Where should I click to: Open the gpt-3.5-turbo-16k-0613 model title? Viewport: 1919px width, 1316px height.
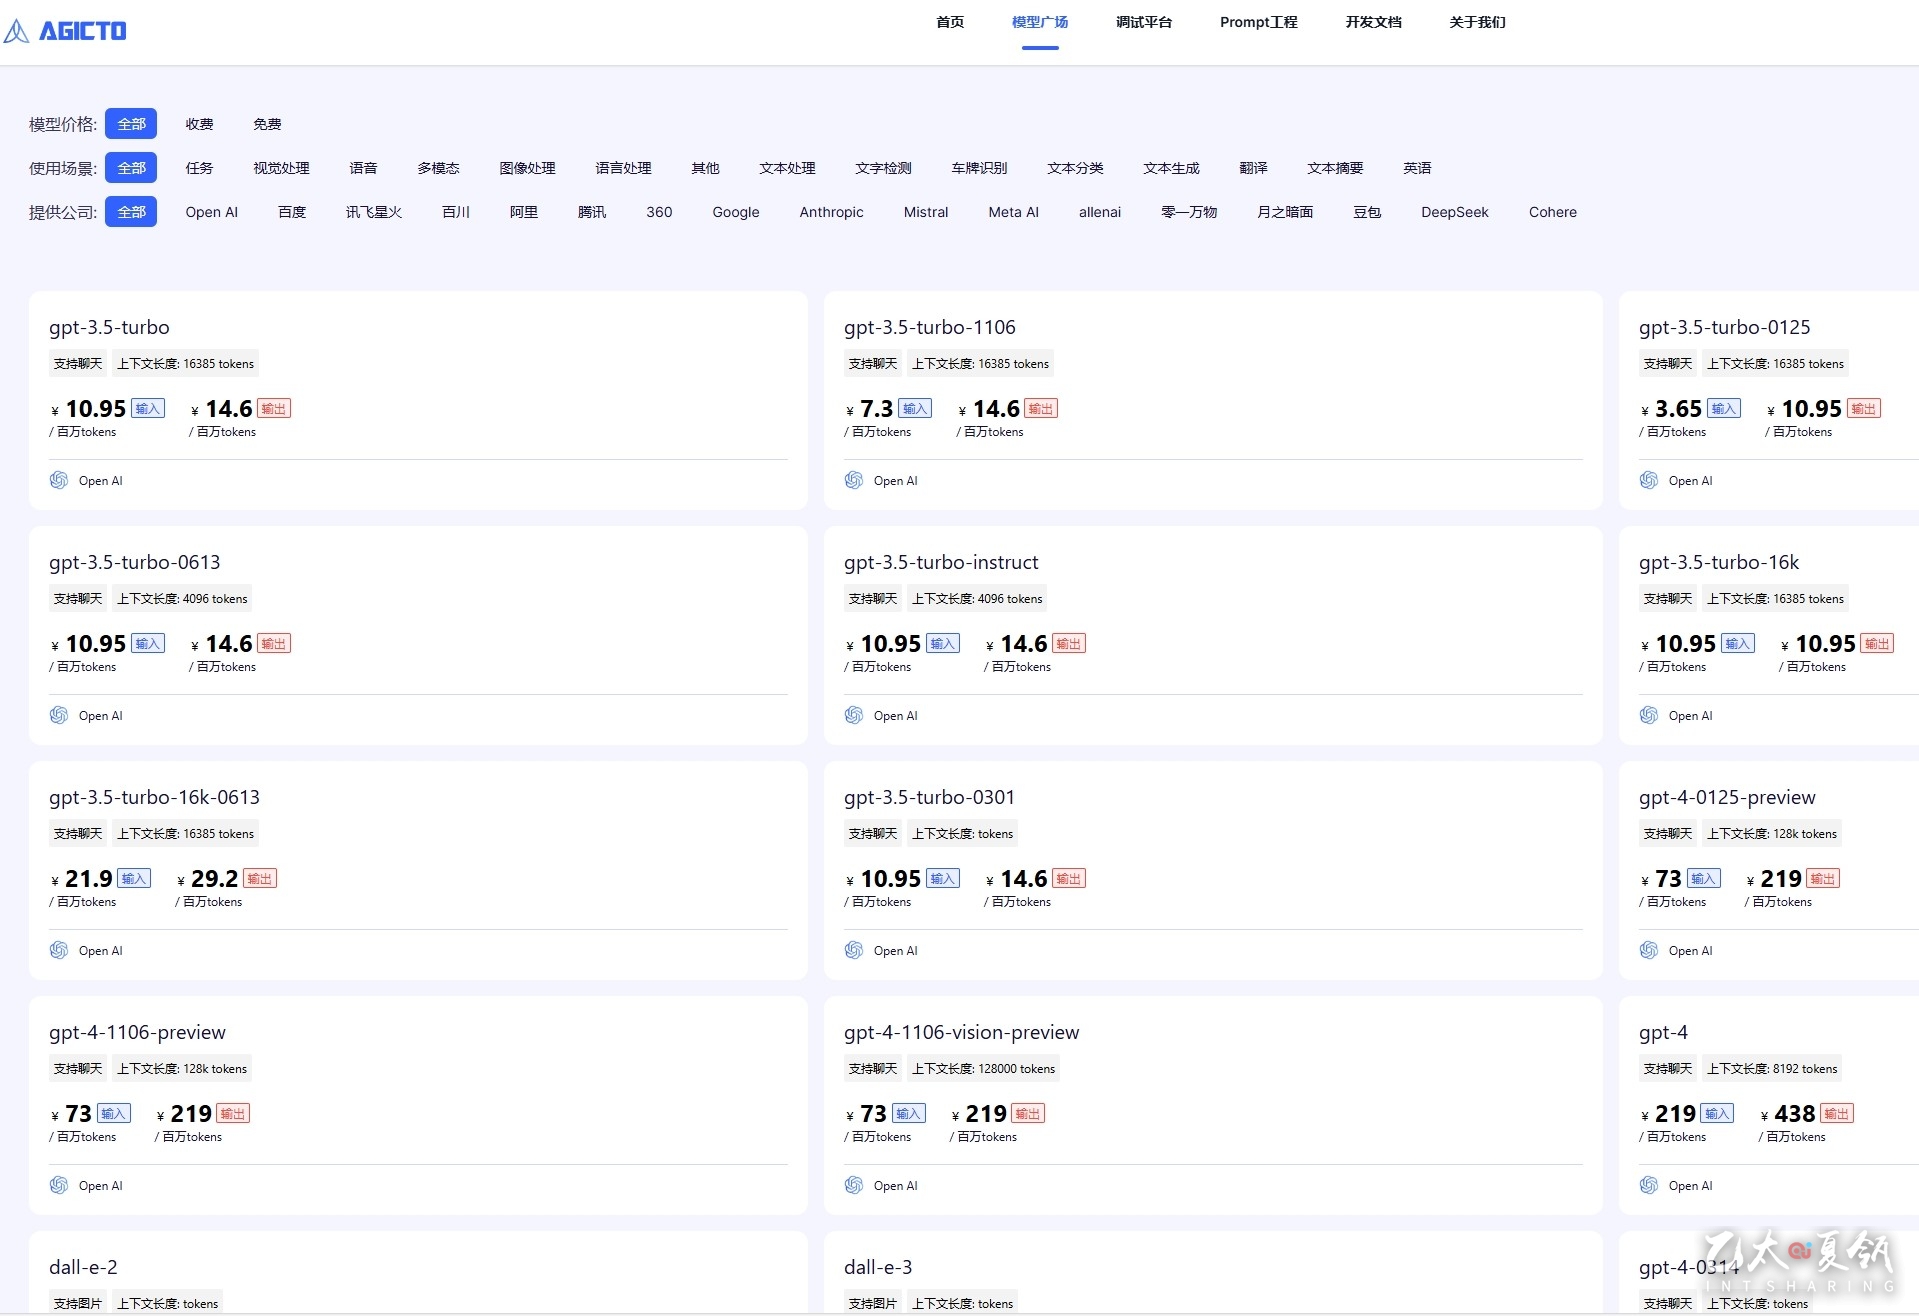pyautogui.click(x=154, y=798)
